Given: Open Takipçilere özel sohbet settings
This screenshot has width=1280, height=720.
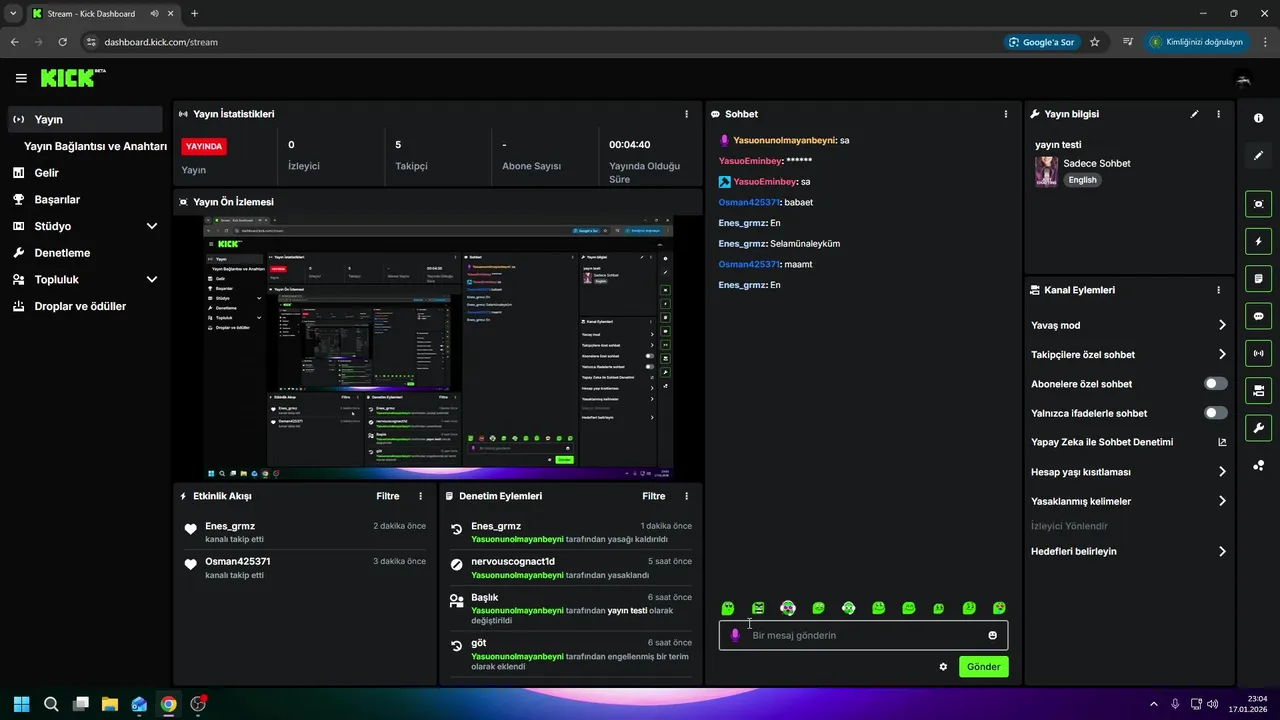Looking at the screenshot, I should point(1129,354).
